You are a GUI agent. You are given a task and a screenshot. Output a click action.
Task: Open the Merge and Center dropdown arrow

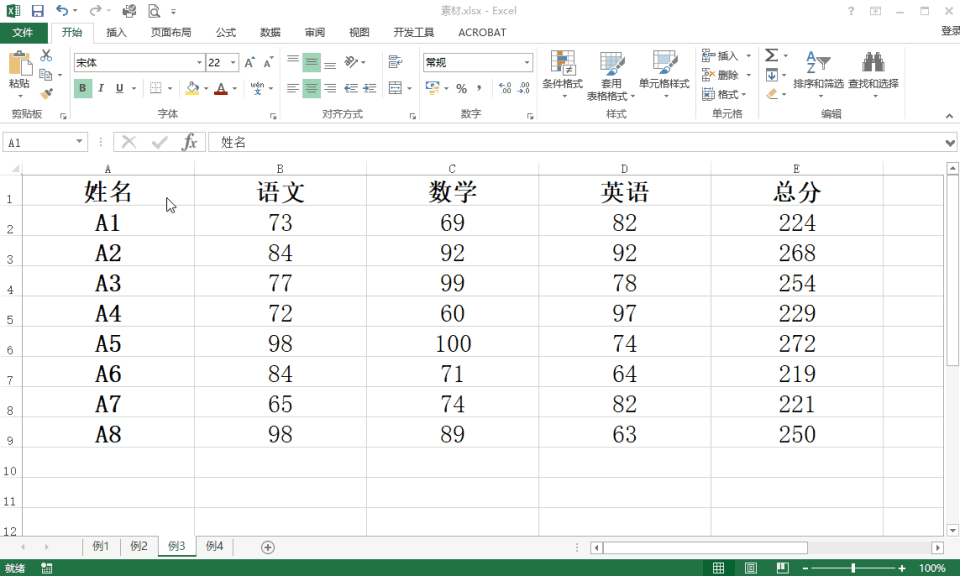tap(409, 88)
